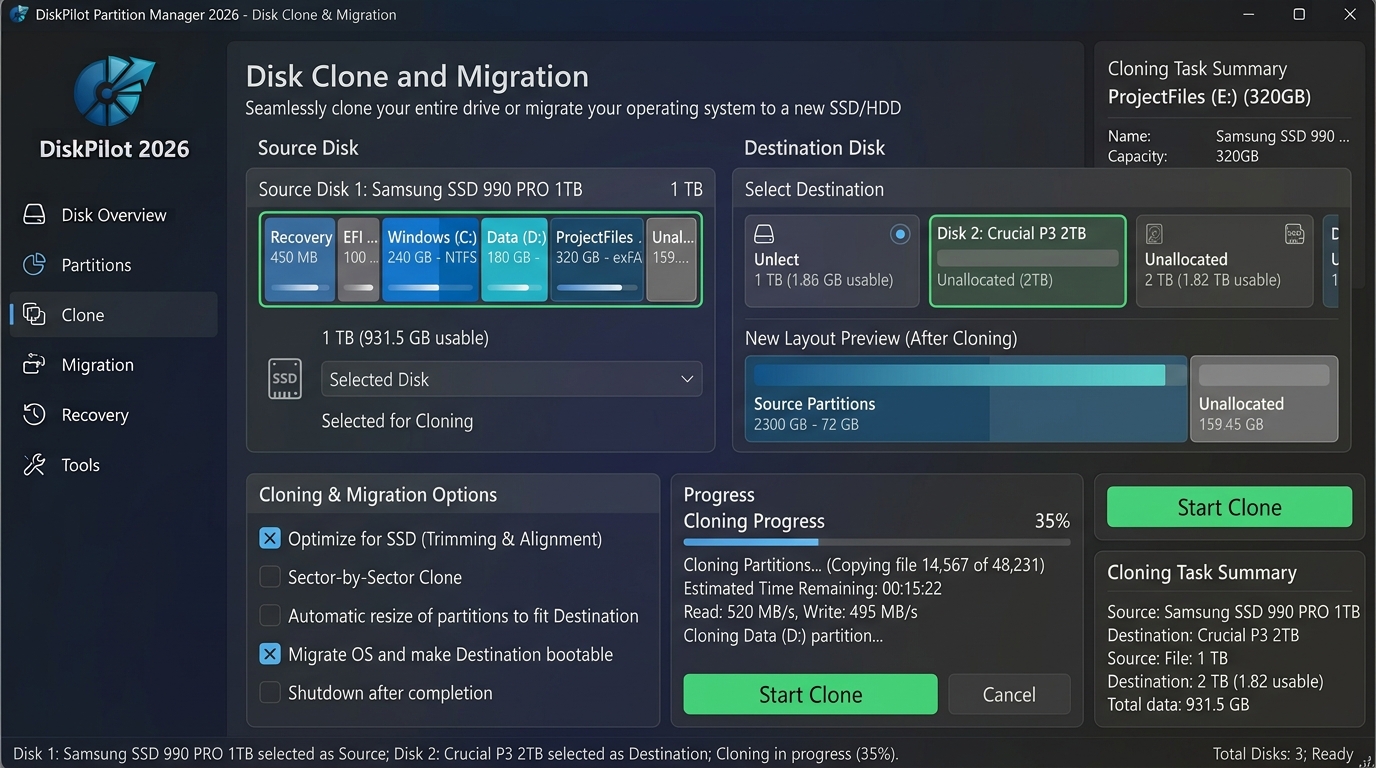The image size is (1376, 768).
Task: Click the status bar Total Disks text
Action: click(x=1283, y=754)
